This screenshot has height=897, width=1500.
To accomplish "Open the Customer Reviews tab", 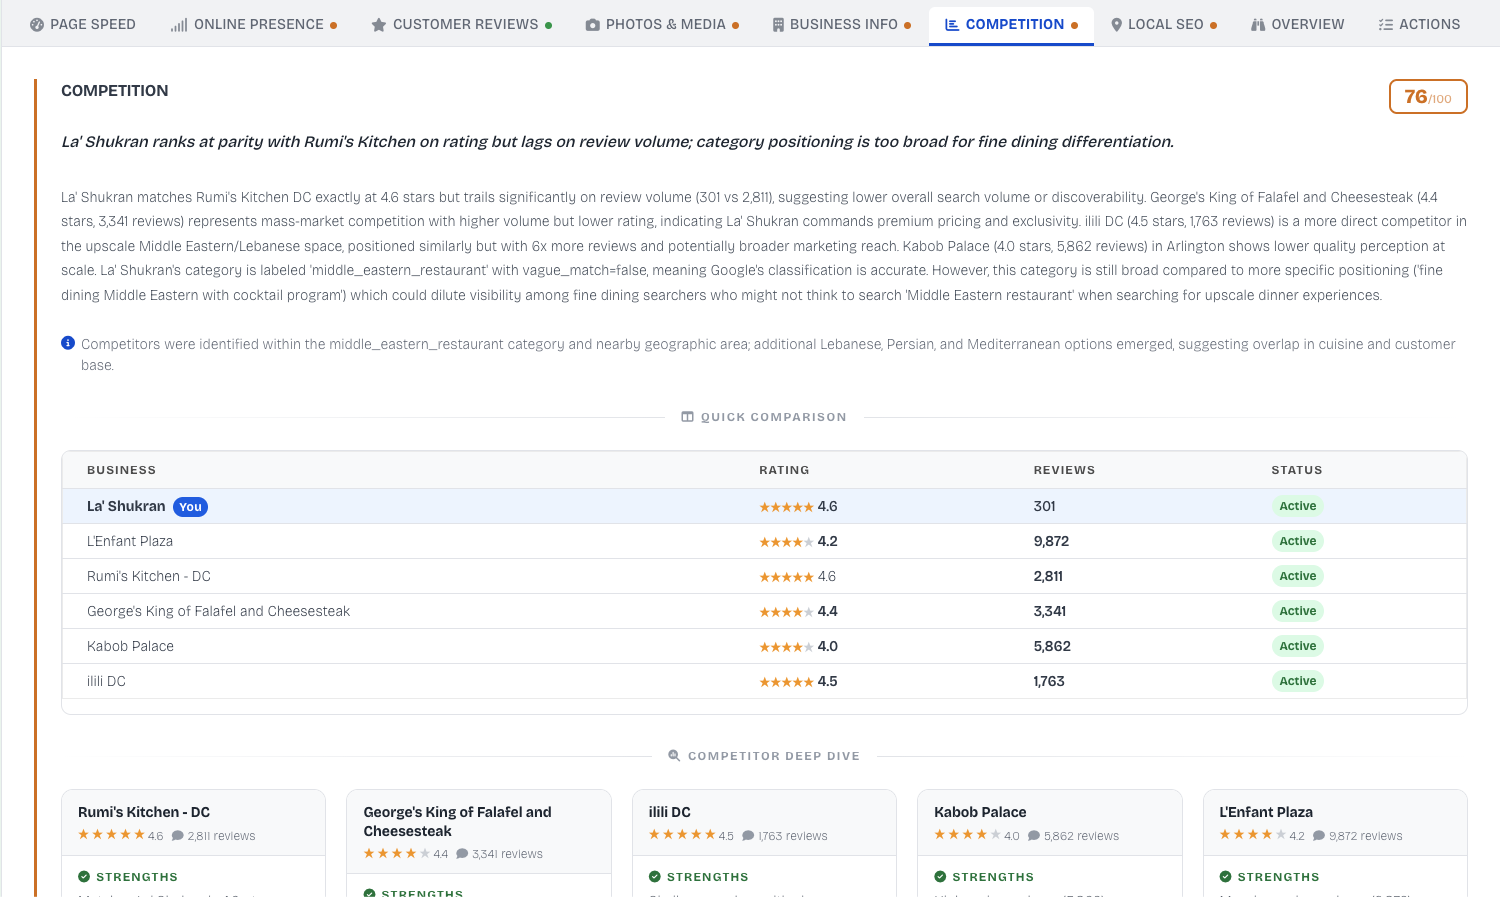I will click(x=461, y=24).
